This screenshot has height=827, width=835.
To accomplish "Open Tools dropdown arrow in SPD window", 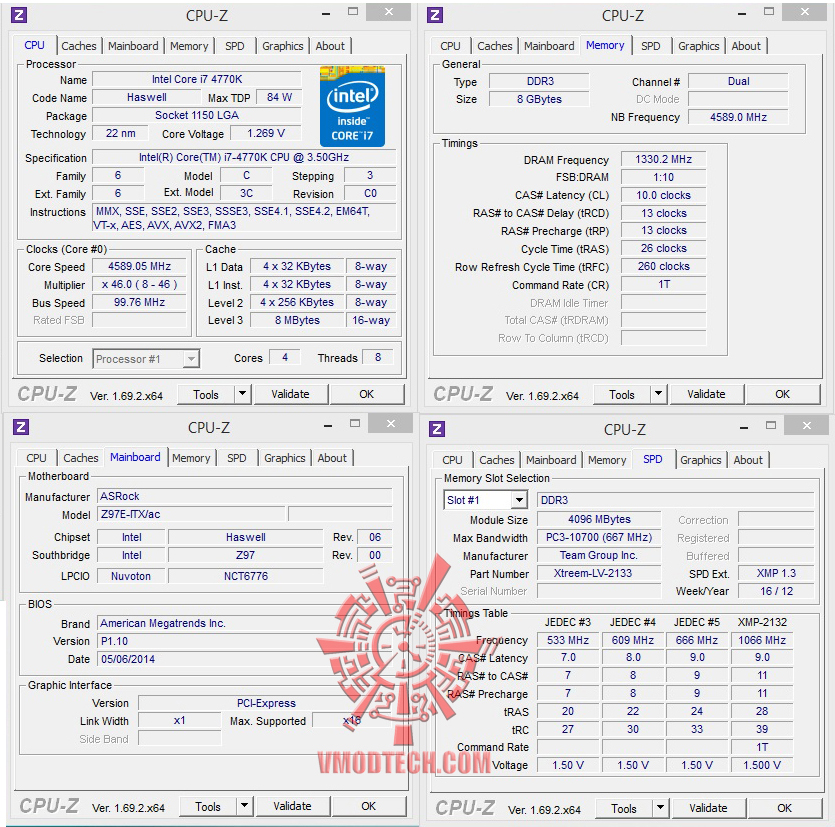I will coord(660,808).
